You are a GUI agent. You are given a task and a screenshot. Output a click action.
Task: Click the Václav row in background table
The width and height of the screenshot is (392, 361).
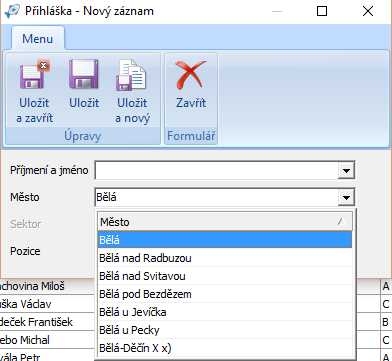[47, 304]
